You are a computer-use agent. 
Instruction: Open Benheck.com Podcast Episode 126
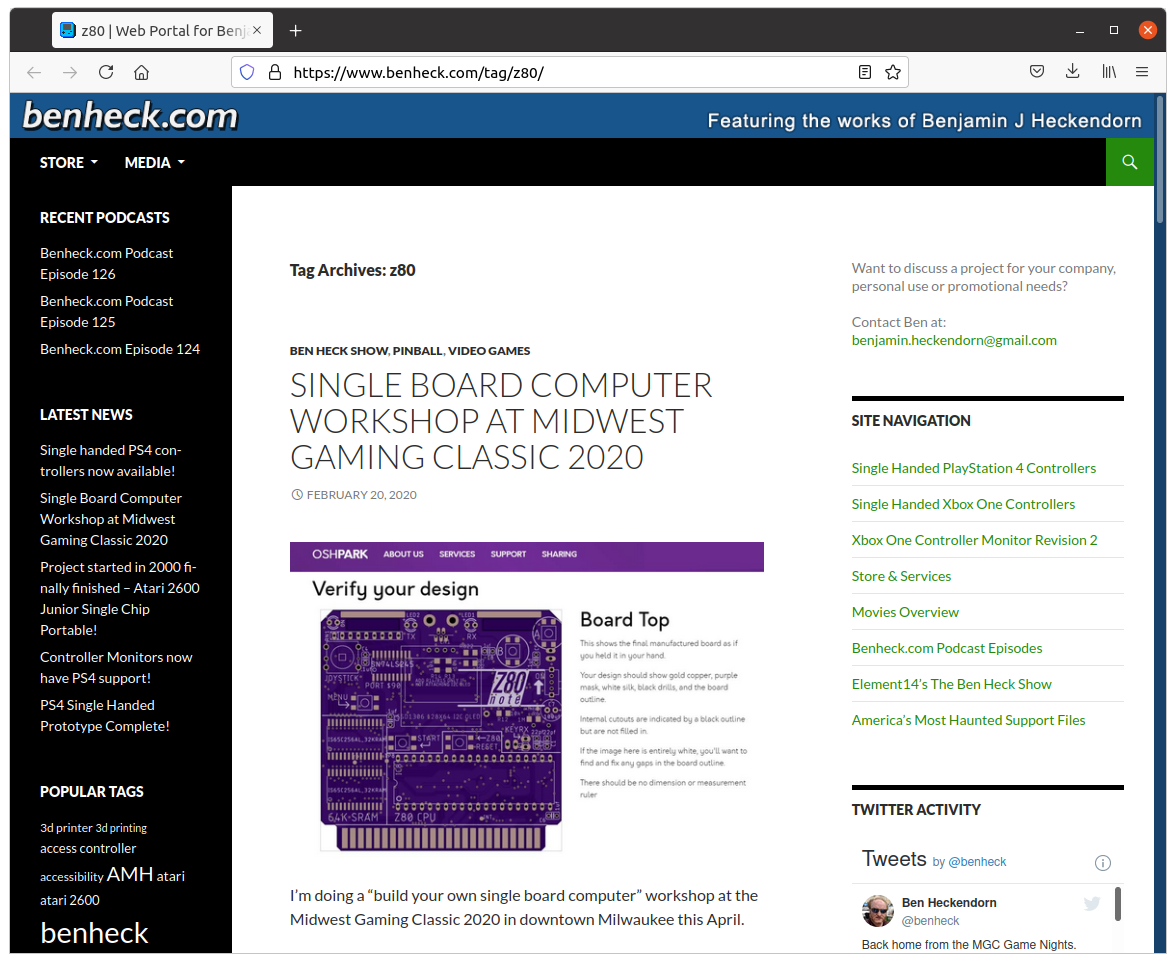pos(106,263)
